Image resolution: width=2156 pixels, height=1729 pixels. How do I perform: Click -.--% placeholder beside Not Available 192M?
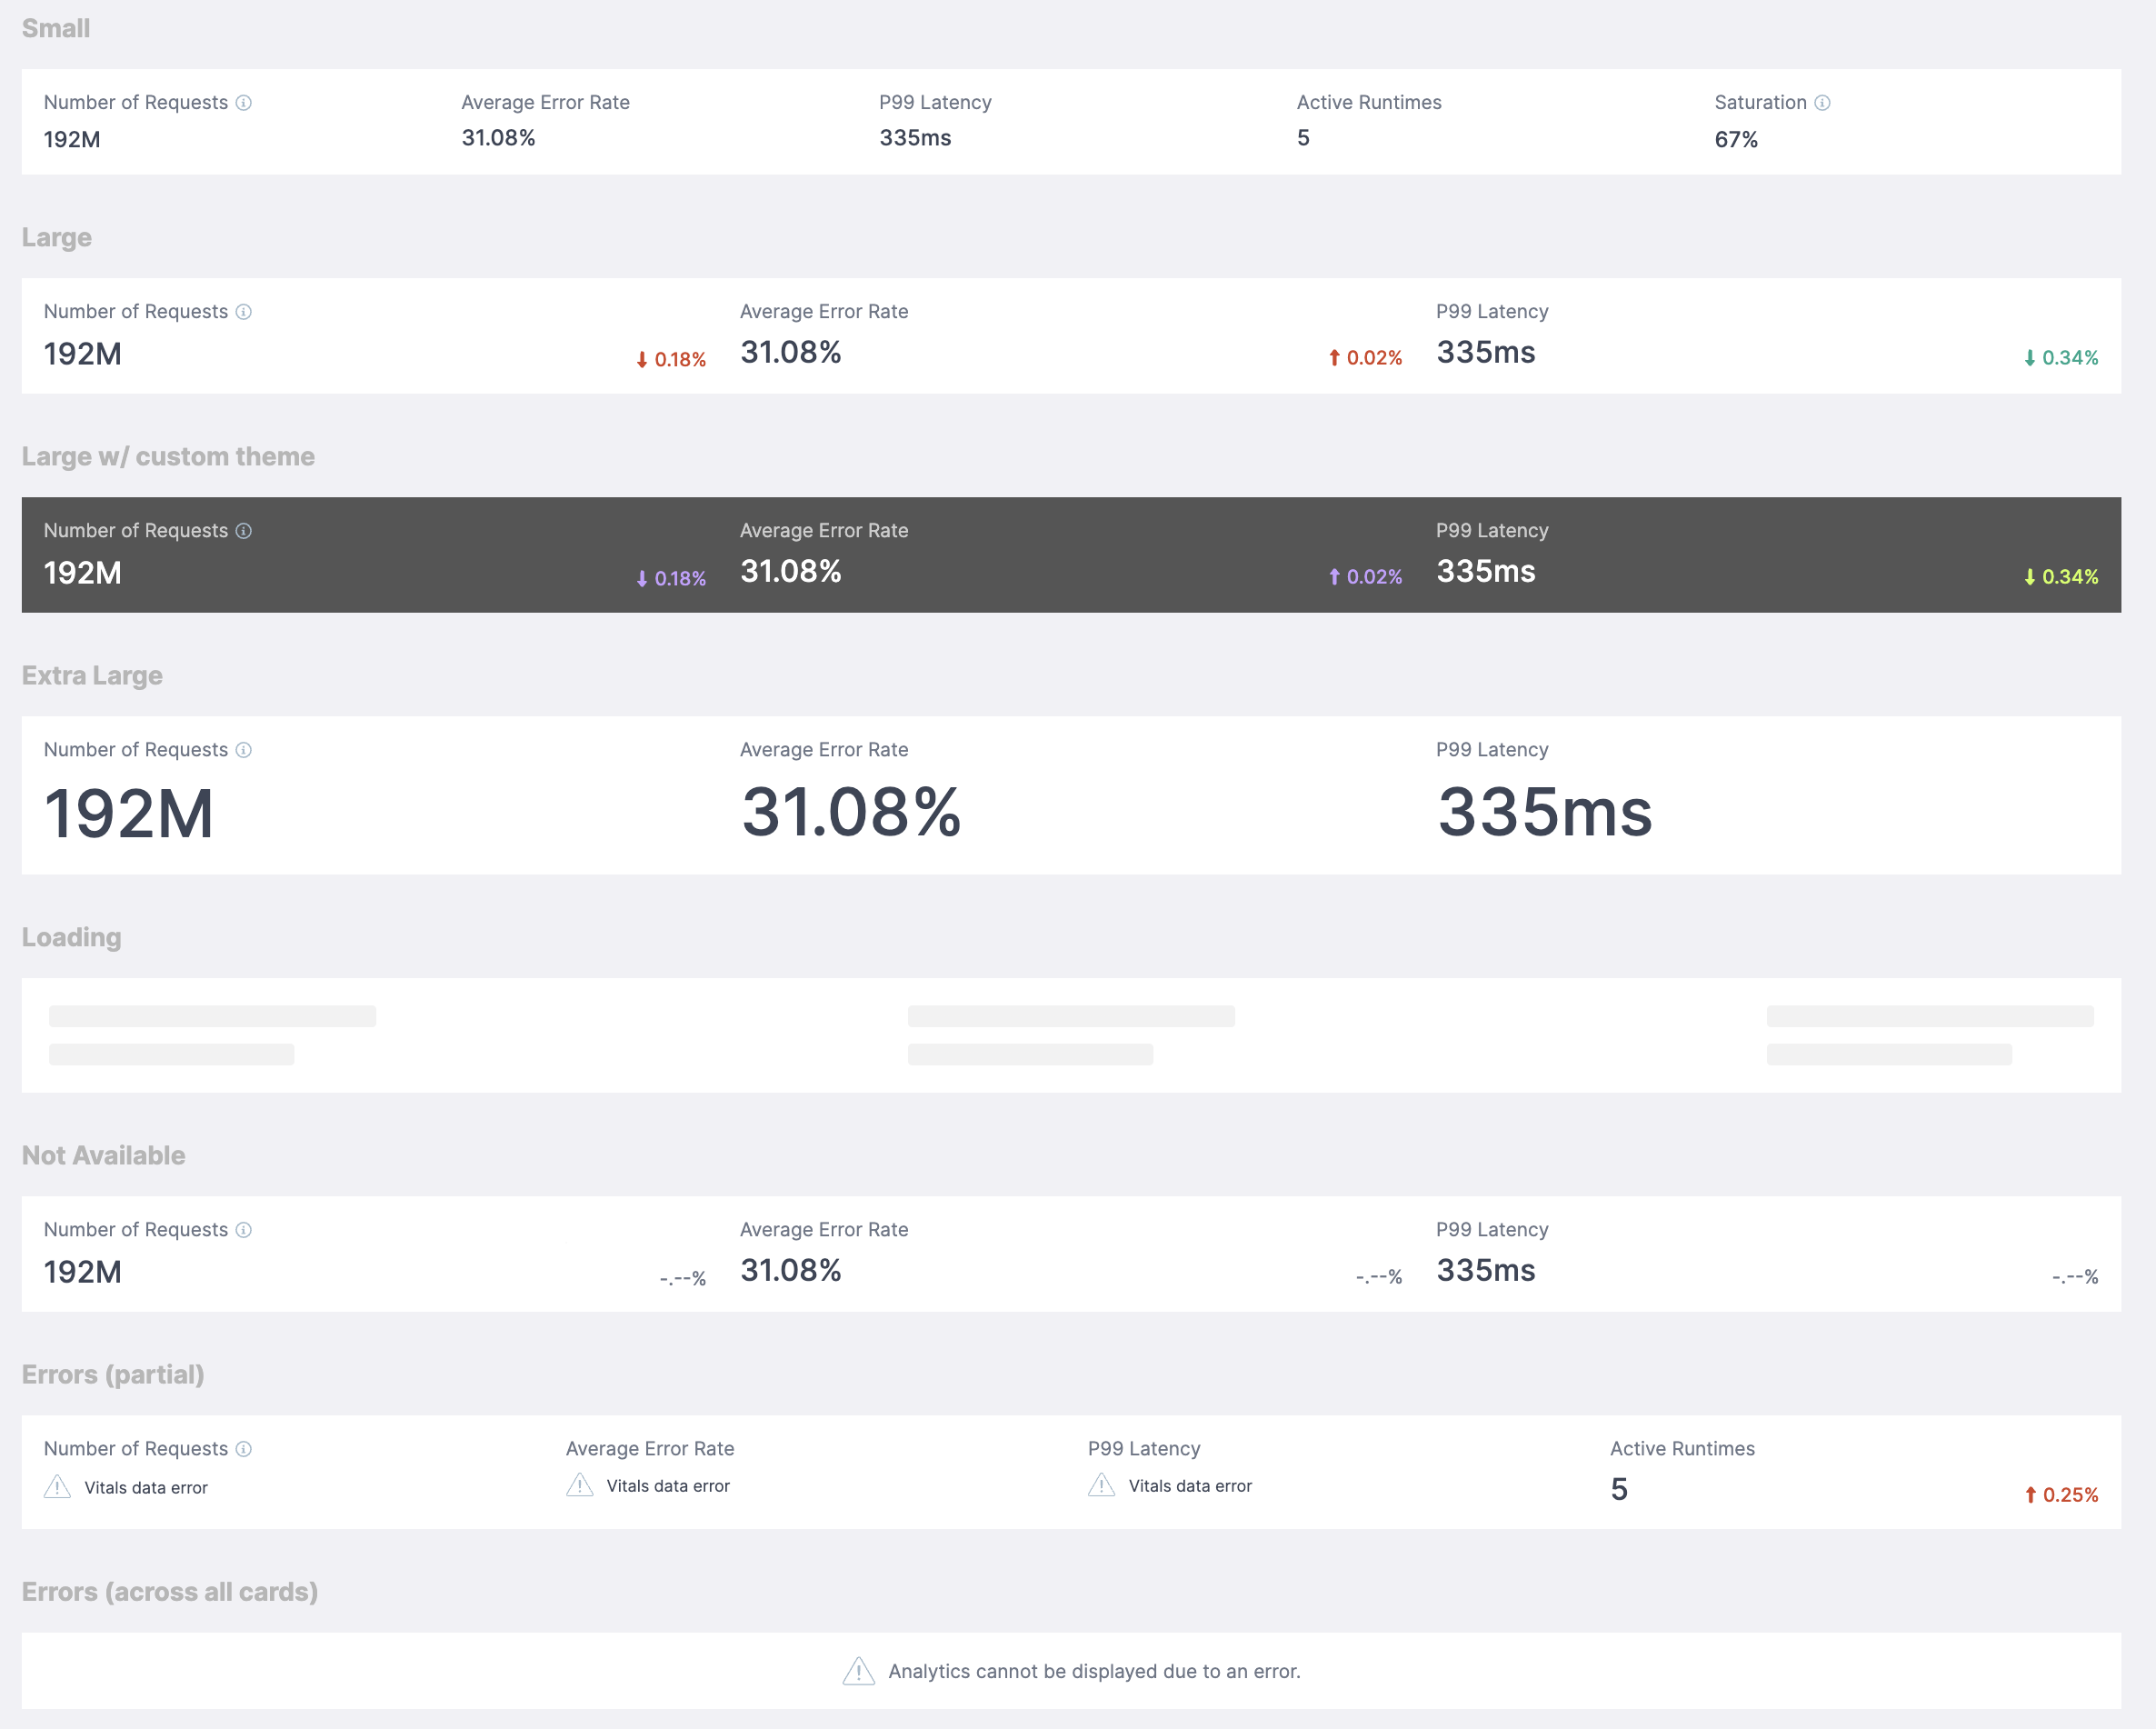[x=683, y=1279]
